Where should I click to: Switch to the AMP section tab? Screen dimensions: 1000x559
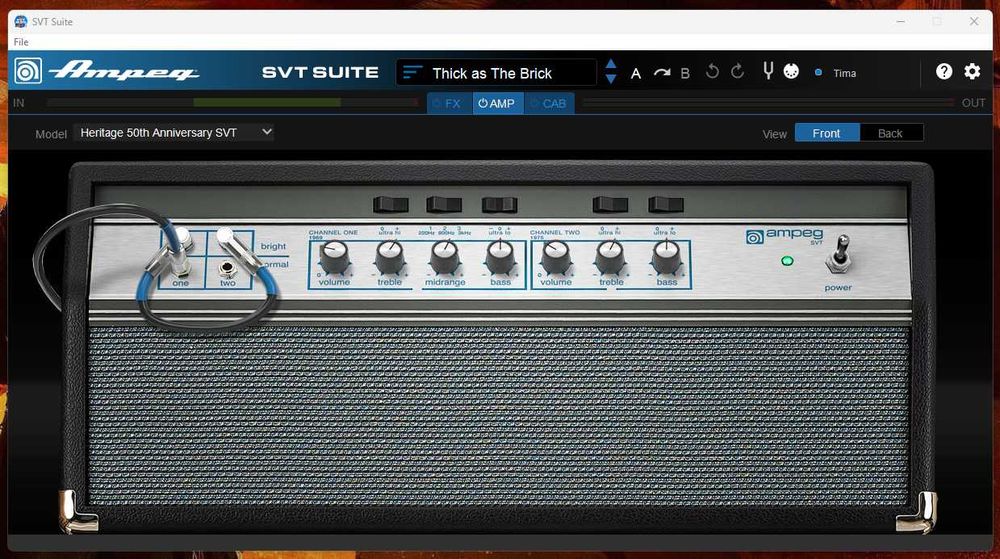[x=497, y=103]
